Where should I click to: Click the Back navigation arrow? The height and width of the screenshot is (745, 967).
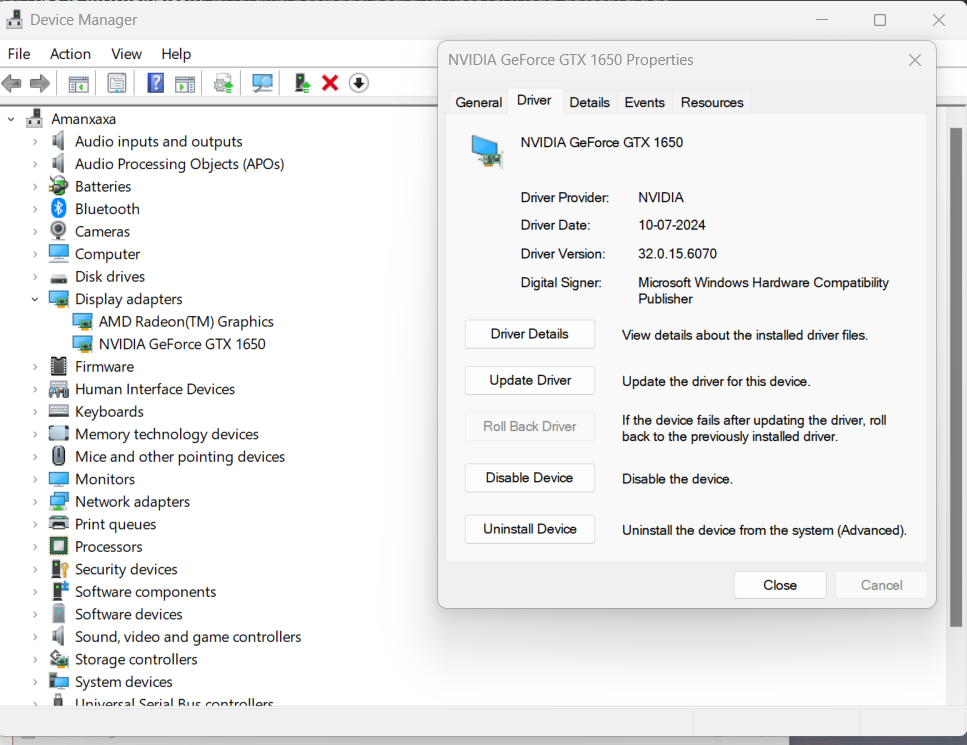[12, 82]
